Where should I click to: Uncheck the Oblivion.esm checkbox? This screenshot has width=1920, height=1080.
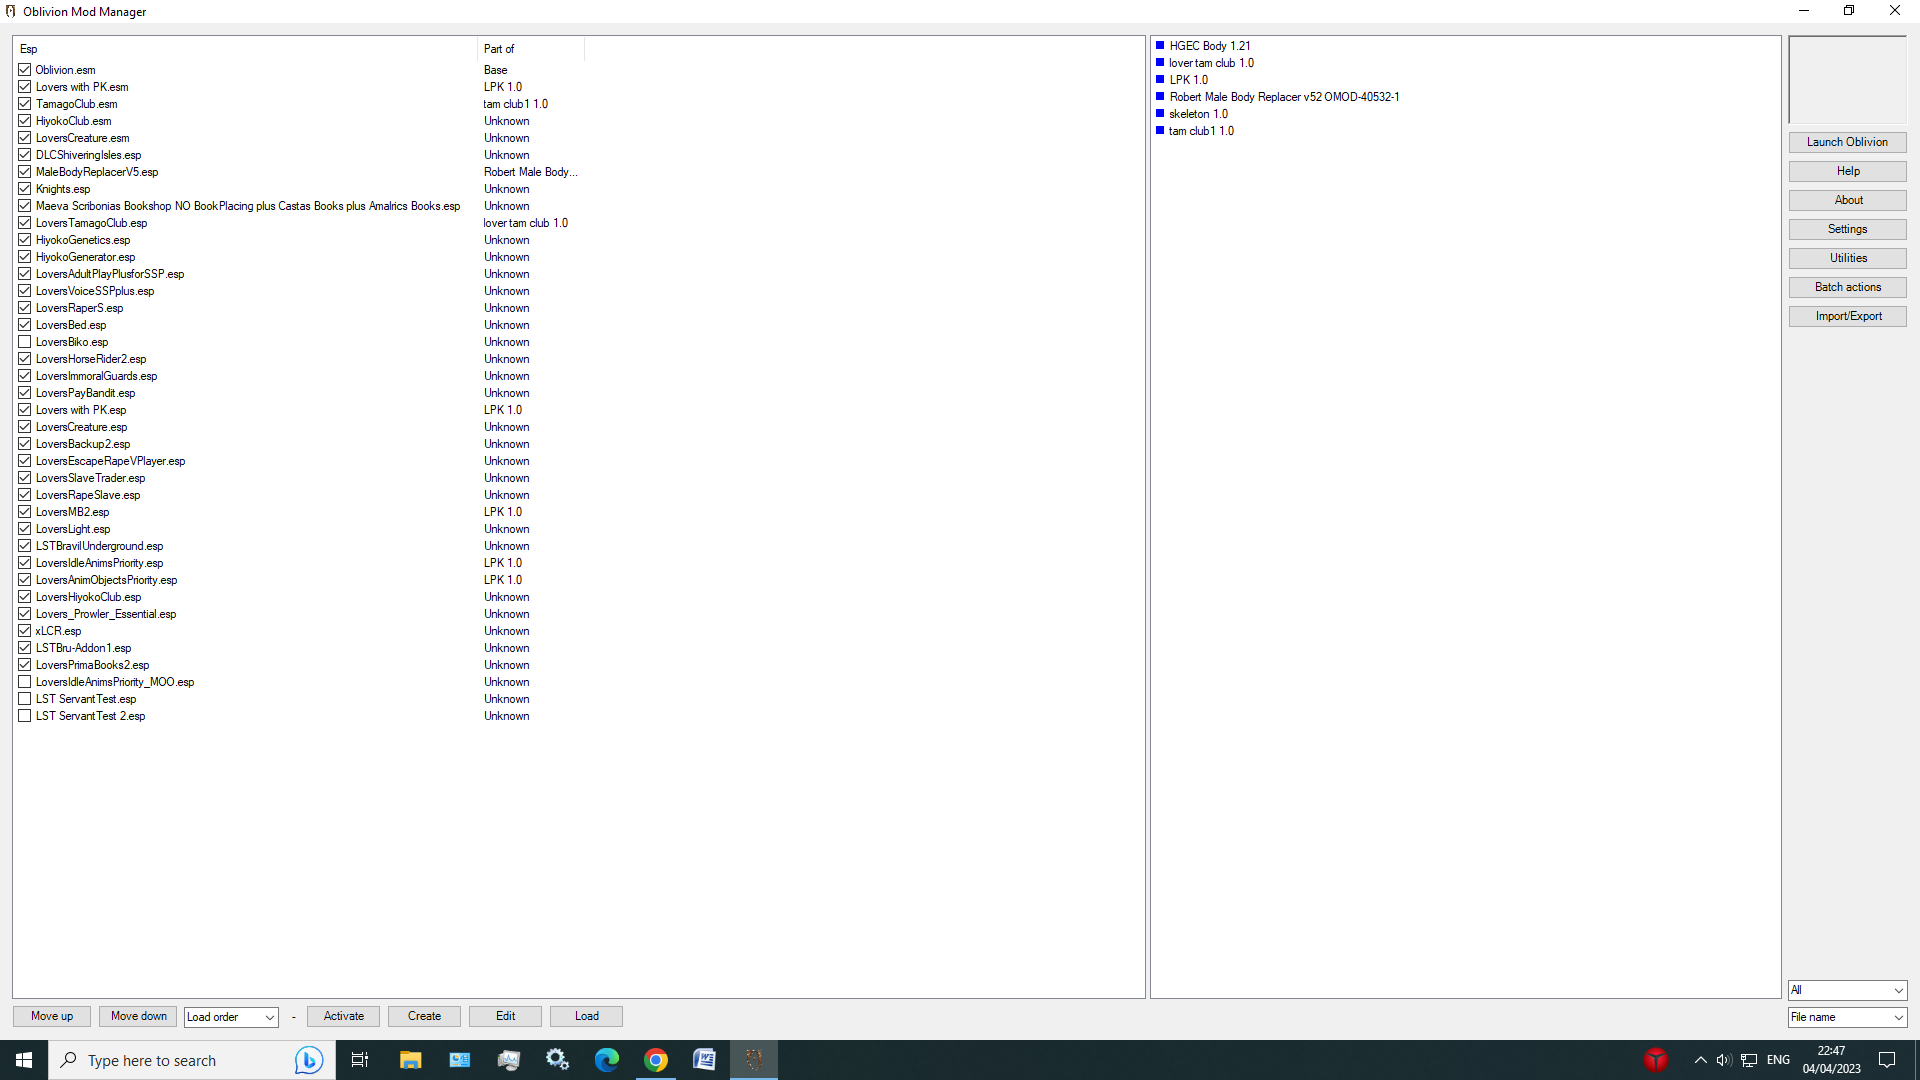click(x=25, y=70)
